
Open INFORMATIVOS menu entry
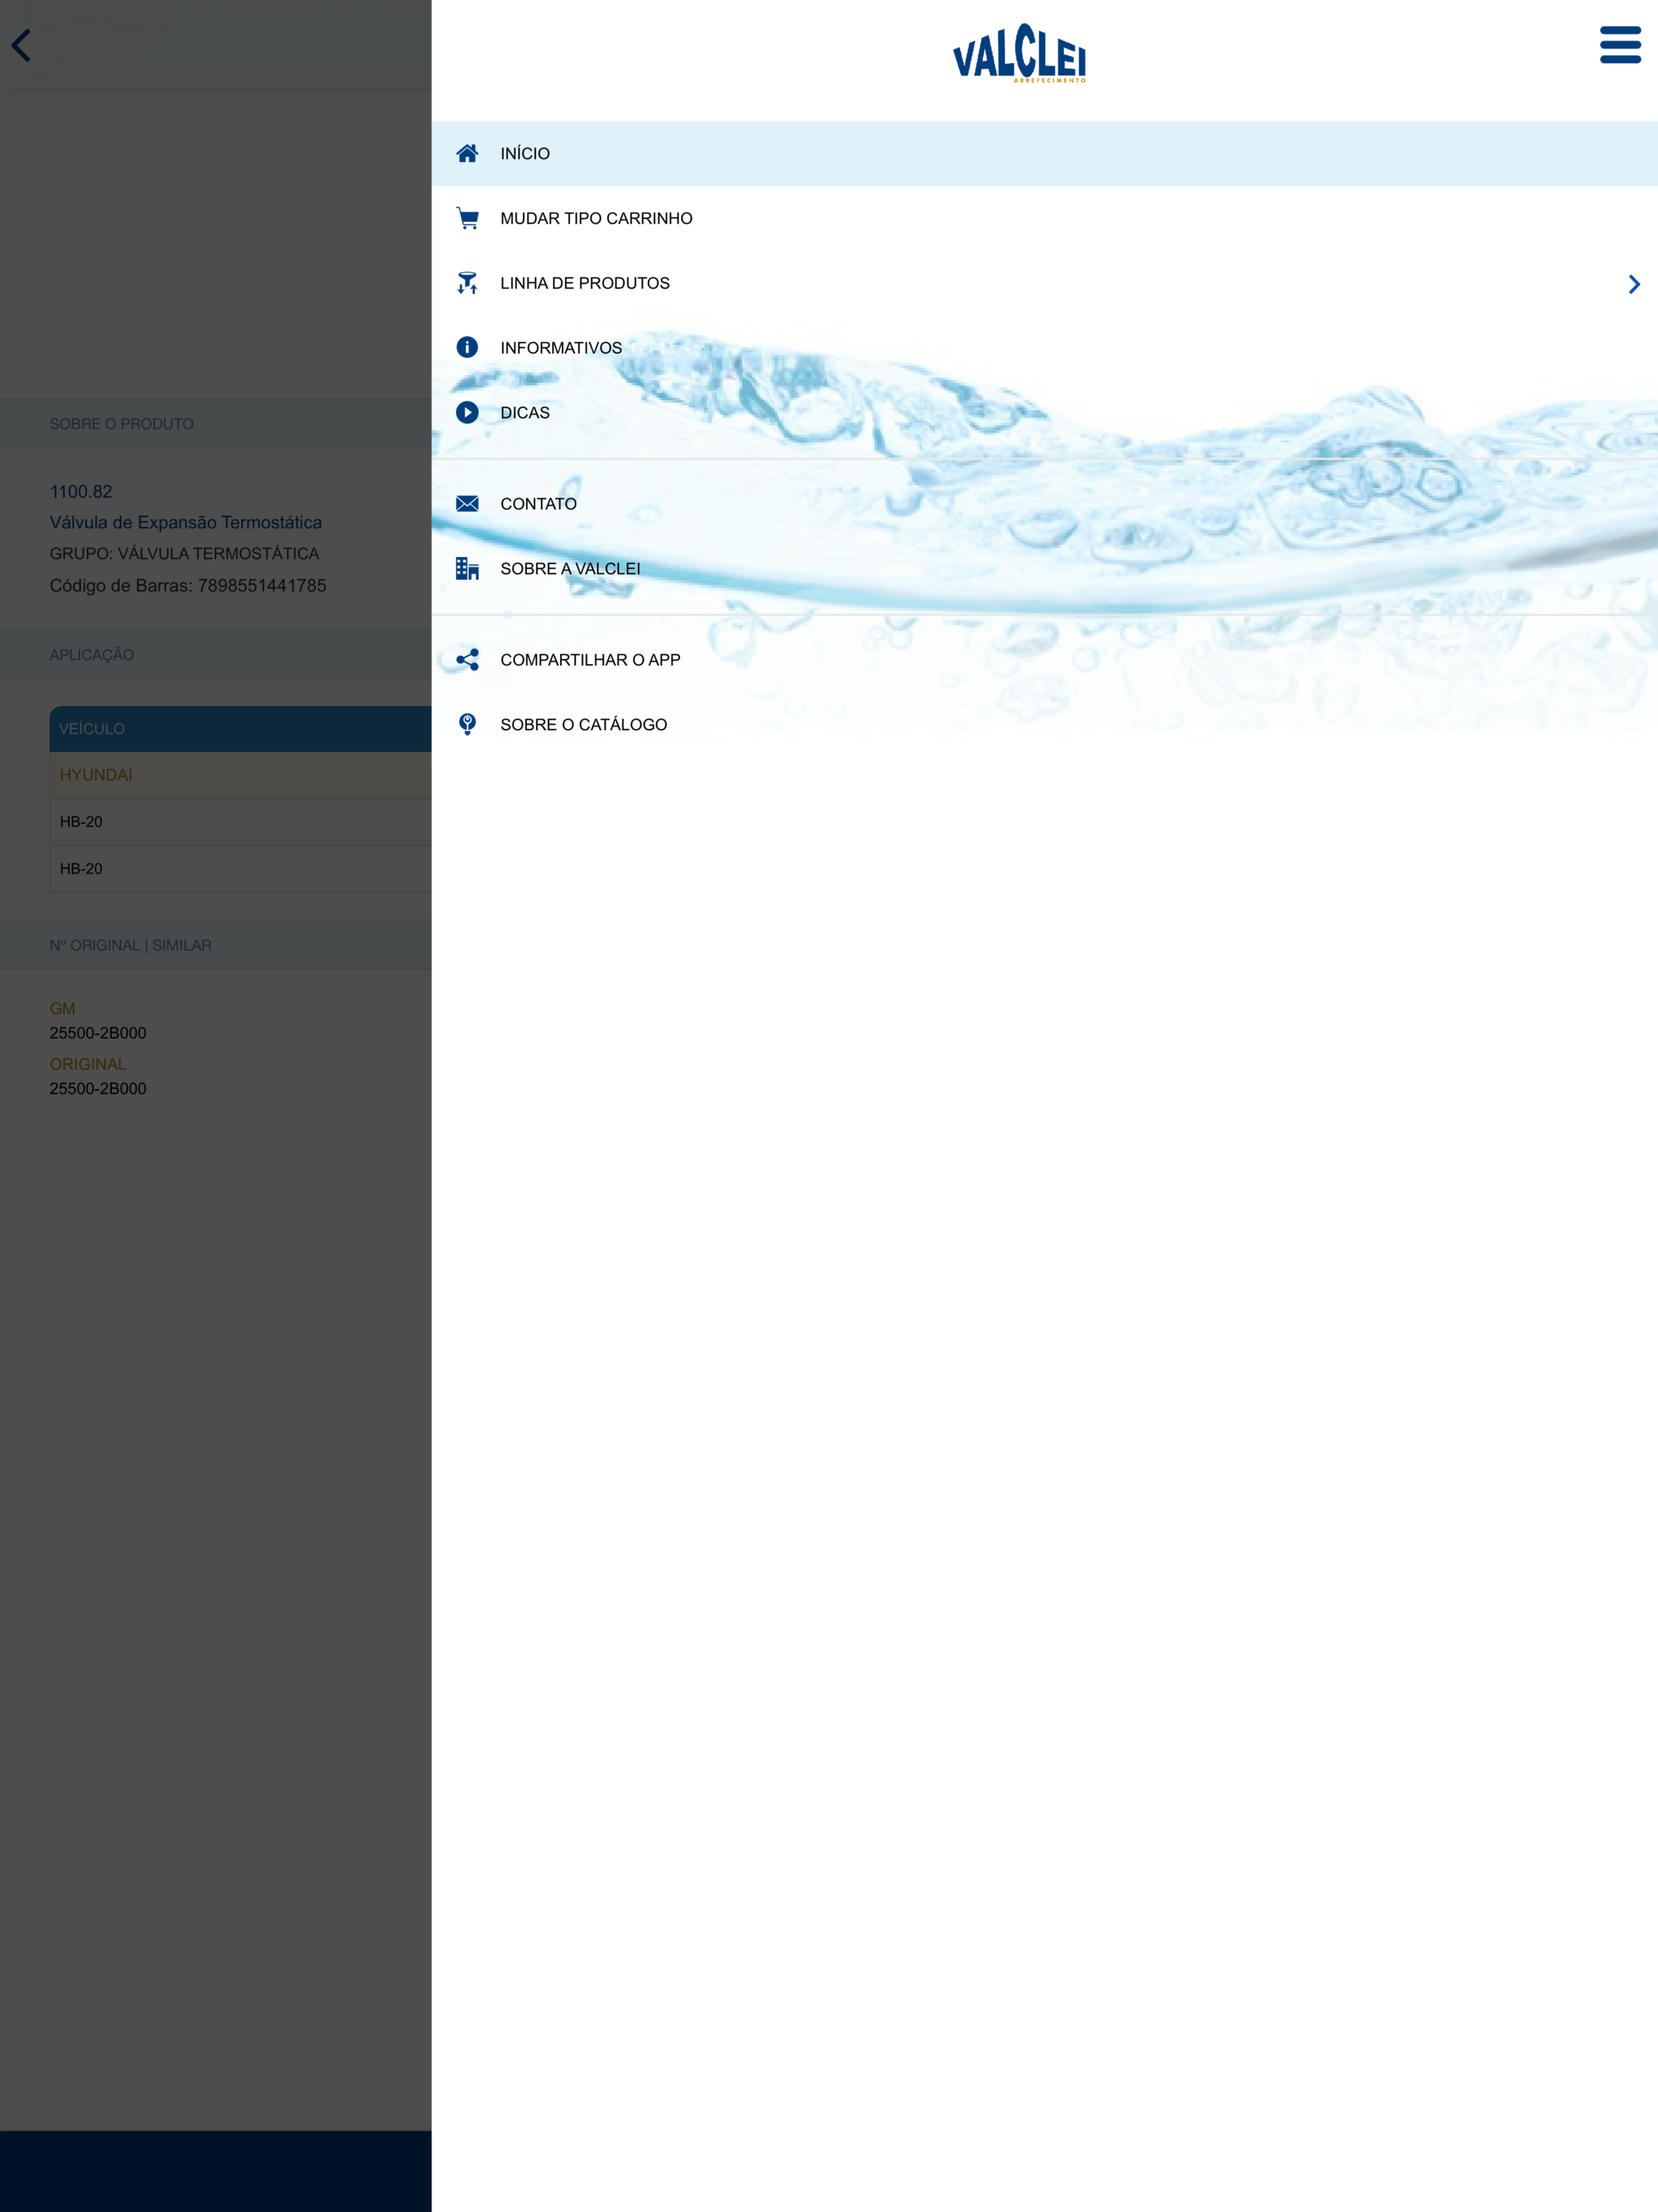(1044, 347)
